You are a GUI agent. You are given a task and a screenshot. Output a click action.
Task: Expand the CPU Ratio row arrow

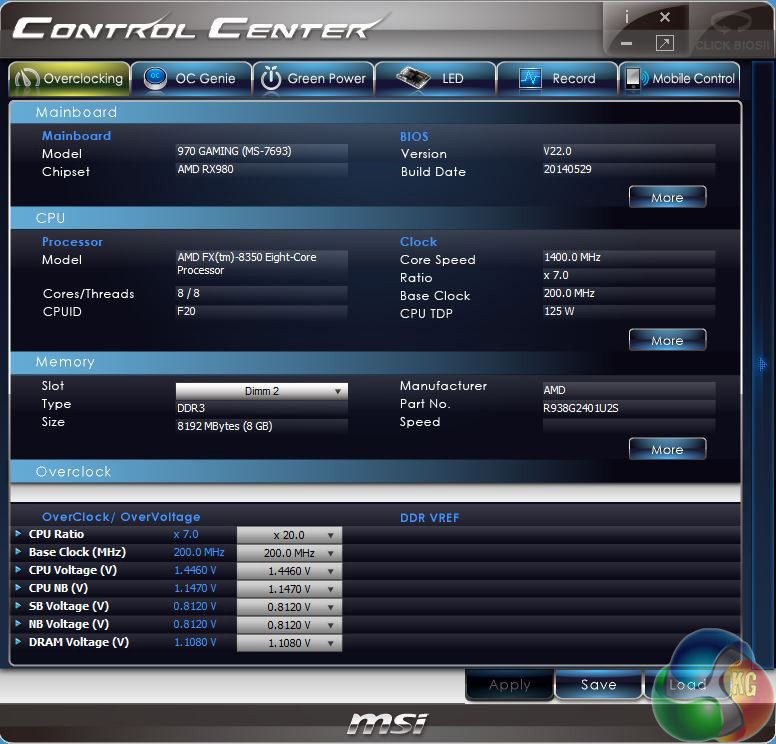[18, 534]
